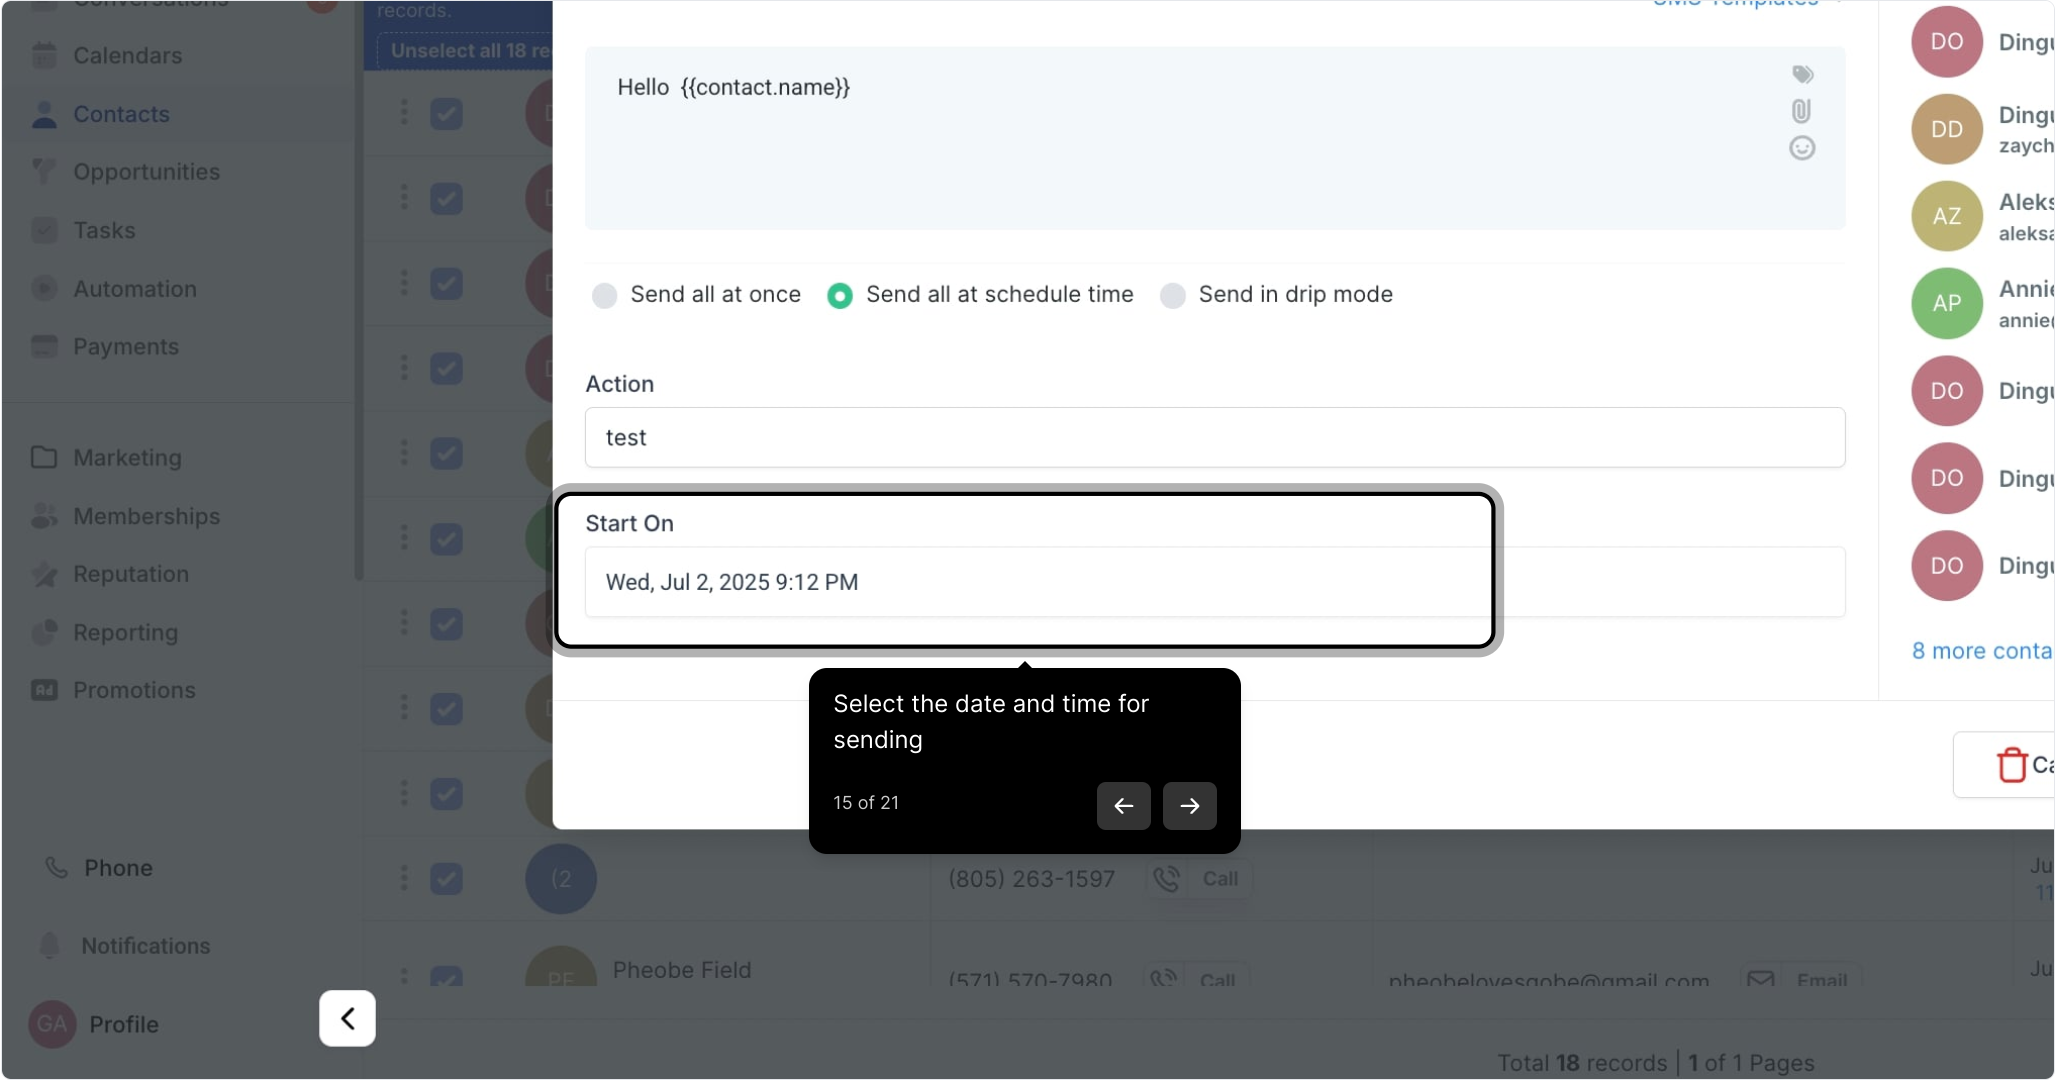Select Send all at schedule time

point(840,295)
